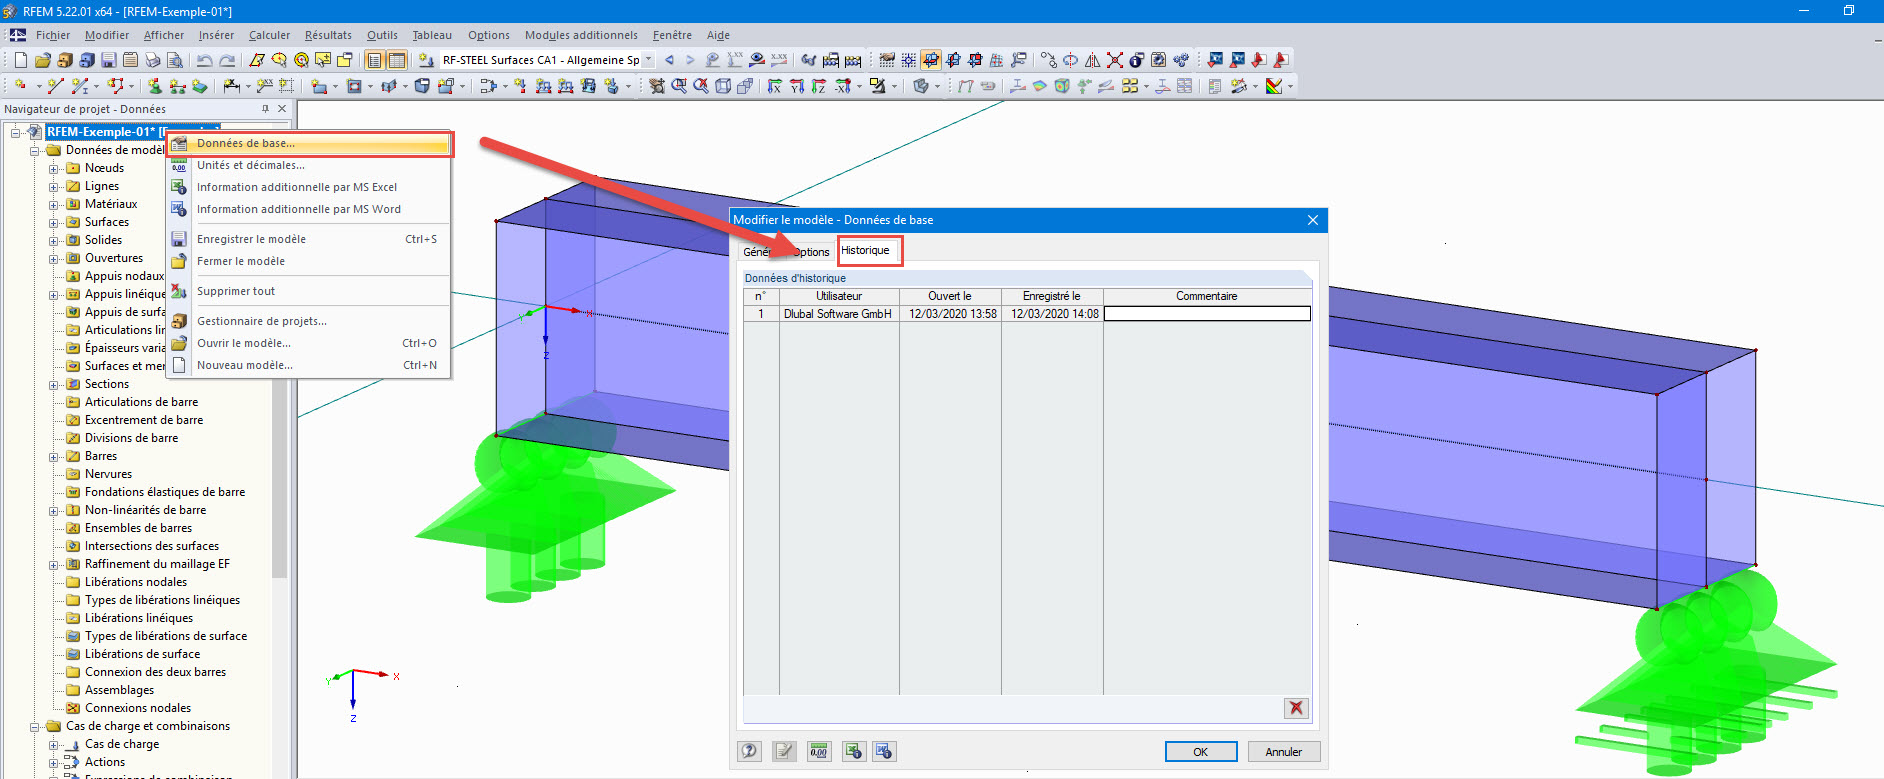
Task: Save the model using the floppy disk icon
Action: [108, 60]
